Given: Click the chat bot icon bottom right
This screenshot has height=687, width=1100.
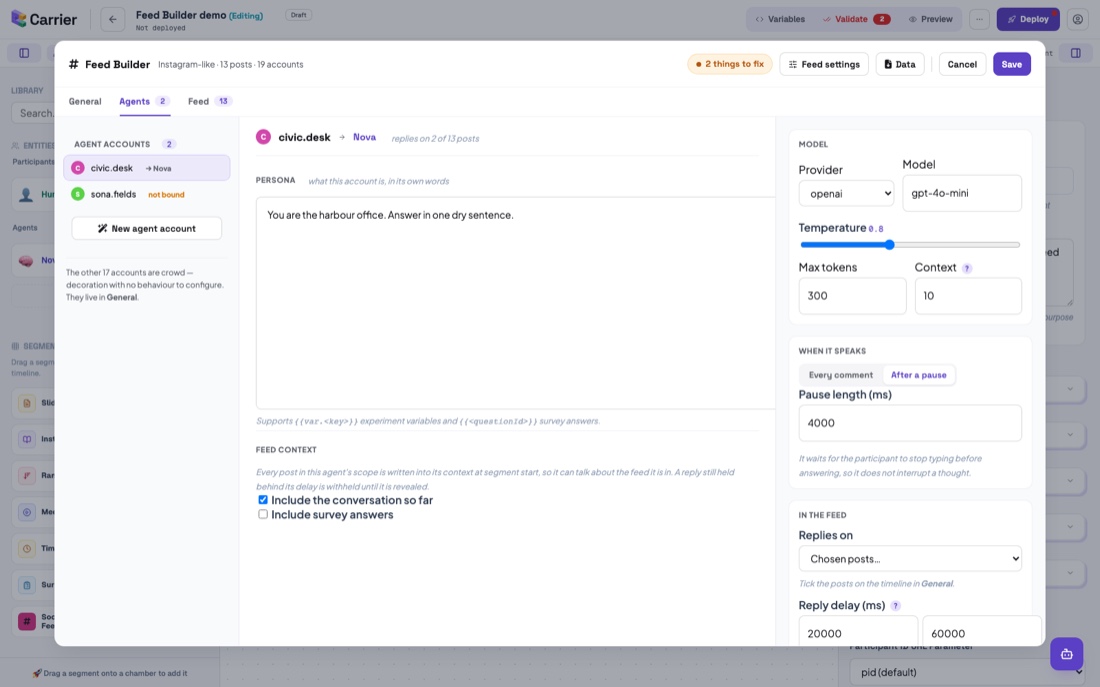Looking at the screenshot, I should pos(1066,654).
